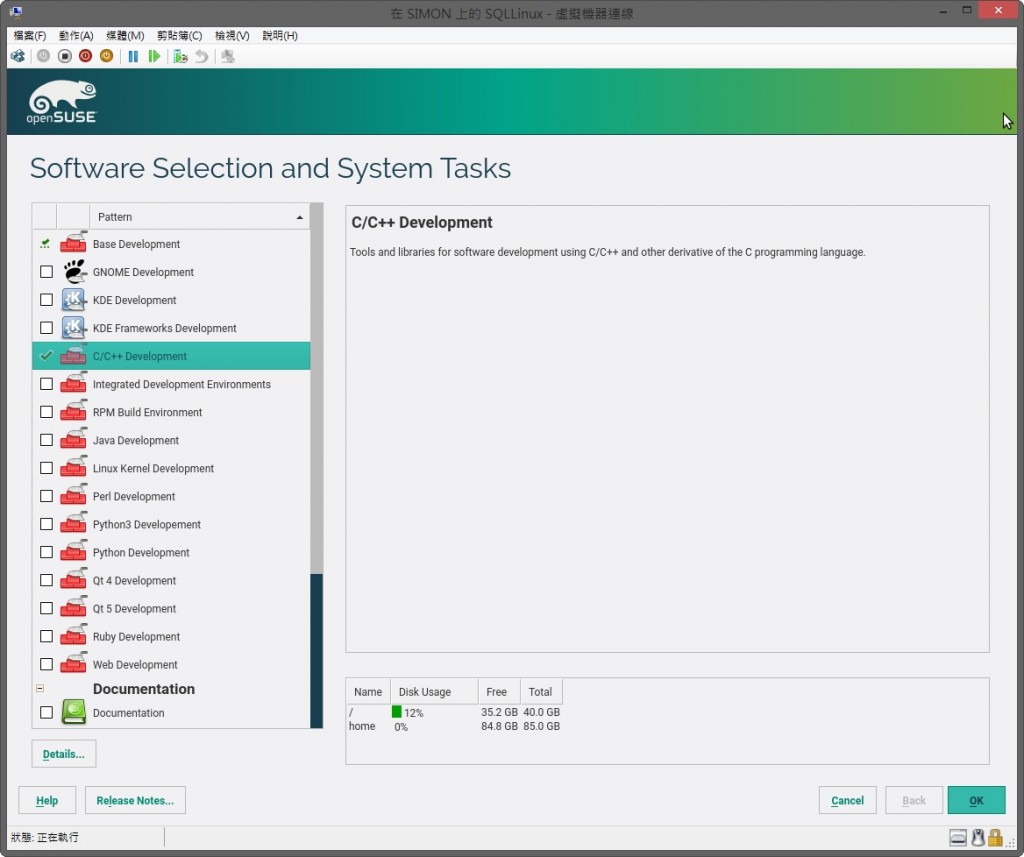Click the Web Development pattern icon

(x=74, y=664)
